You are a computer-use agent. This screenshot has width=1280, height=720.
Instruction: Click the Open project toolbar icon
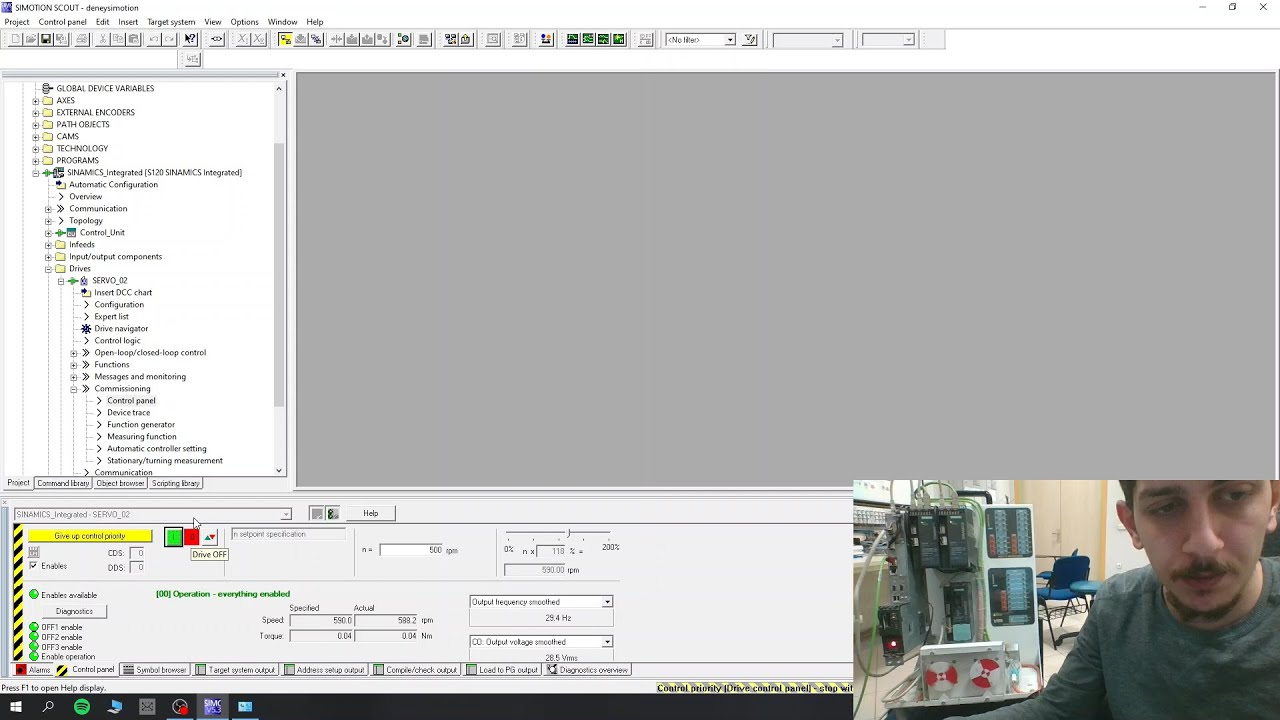pyautogui.click(x=30, y=39)
